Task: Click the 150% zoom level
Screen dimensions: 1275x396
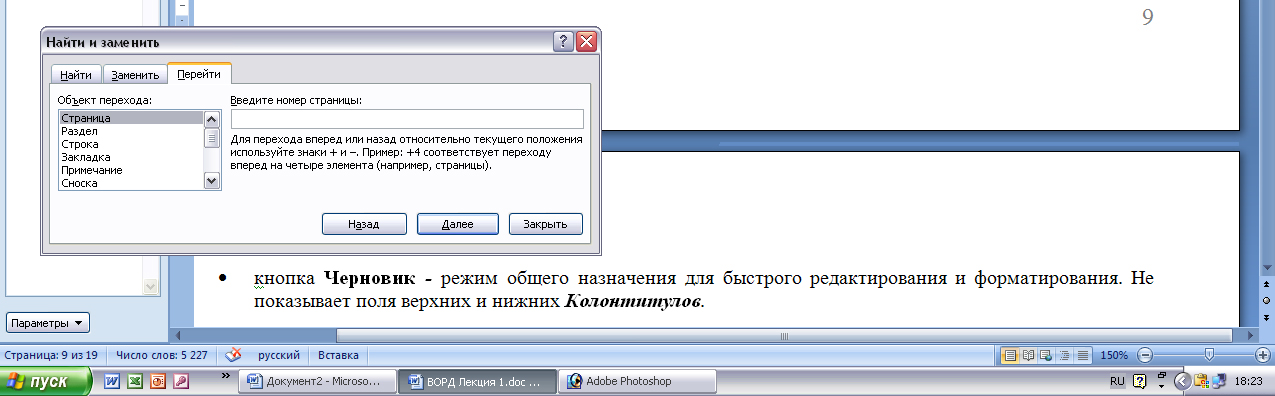Action: [x=1114, y=355]
